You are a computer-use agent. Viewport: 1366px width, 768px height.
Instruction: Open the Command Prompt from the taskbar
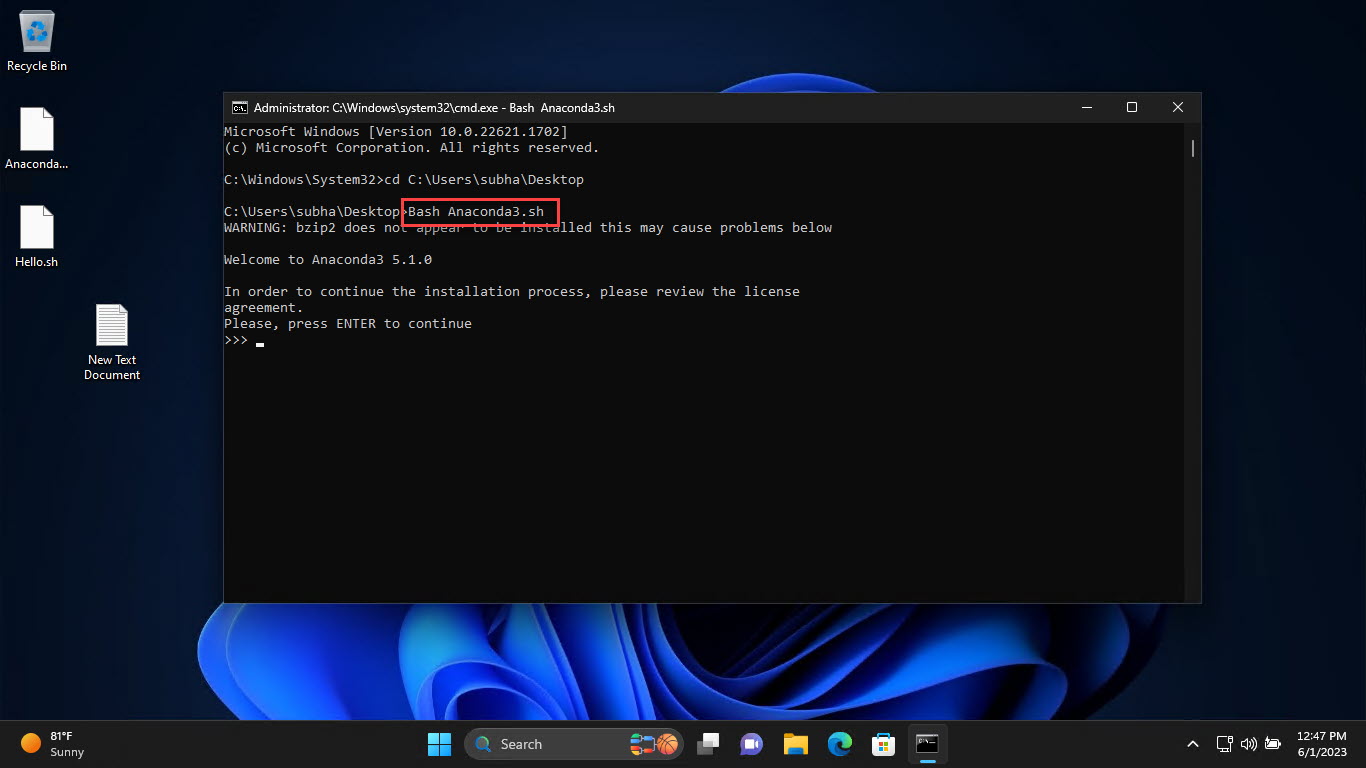tap(926, 744)
